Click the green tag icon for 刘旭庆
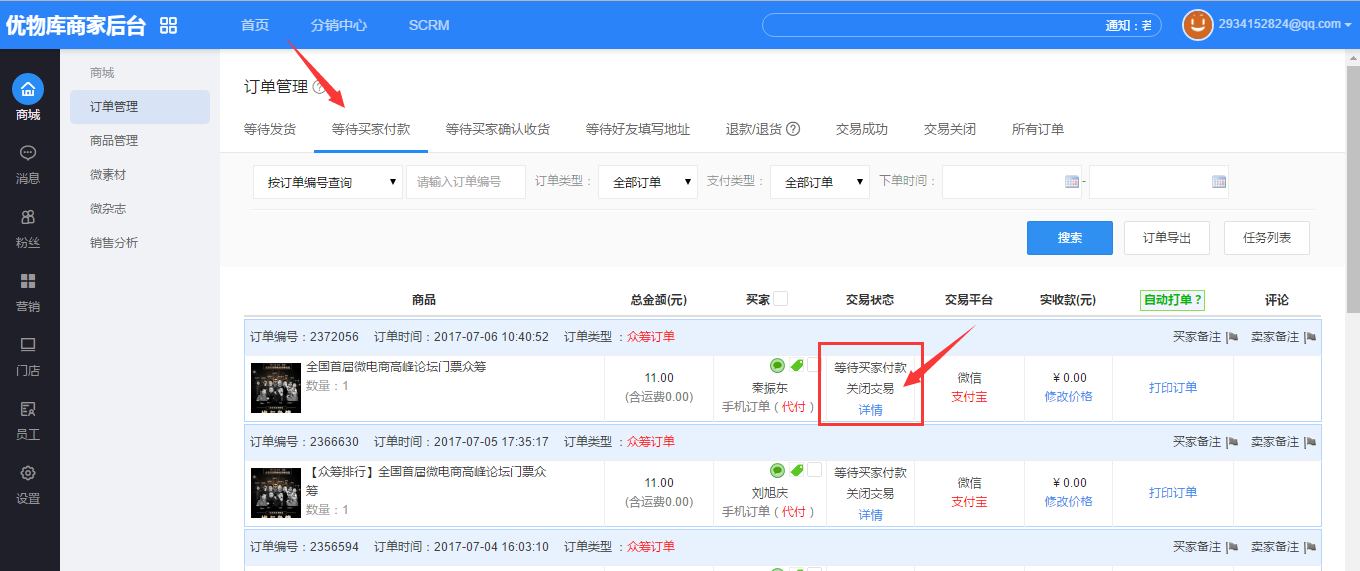This screenshot has height=571, width=1360. point(797,470)
